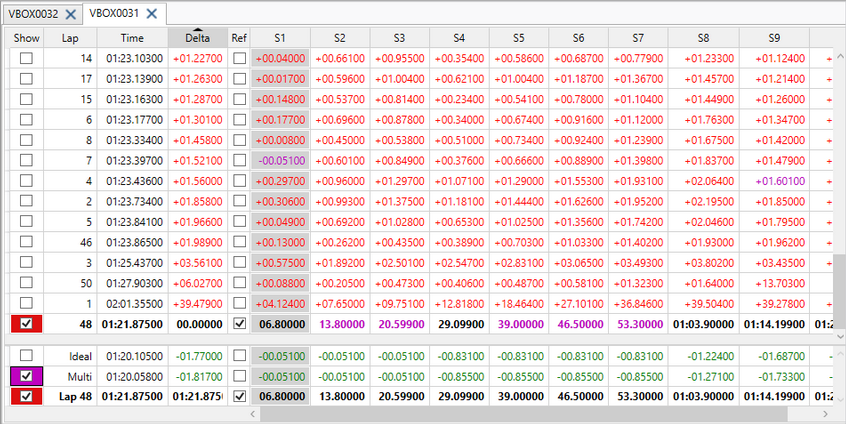846x424 pixels.
Task: Sort by the Delta column header
Action: coord(197,37)
